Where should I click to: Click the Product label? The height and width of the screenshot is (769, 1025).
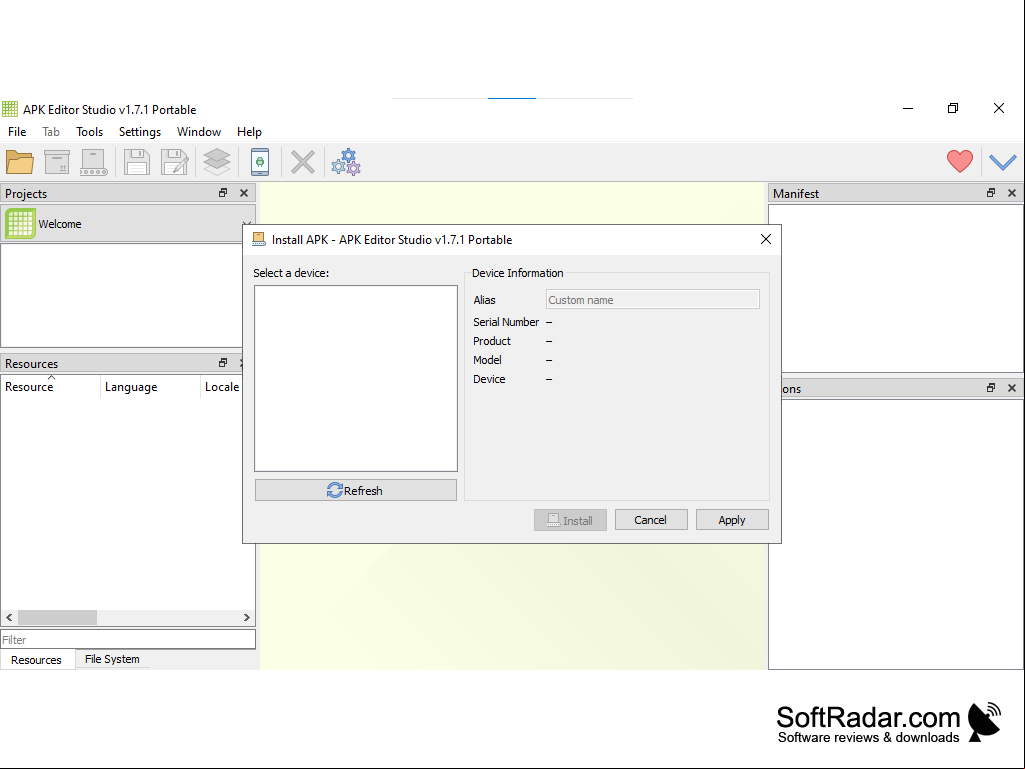(492, 341)
